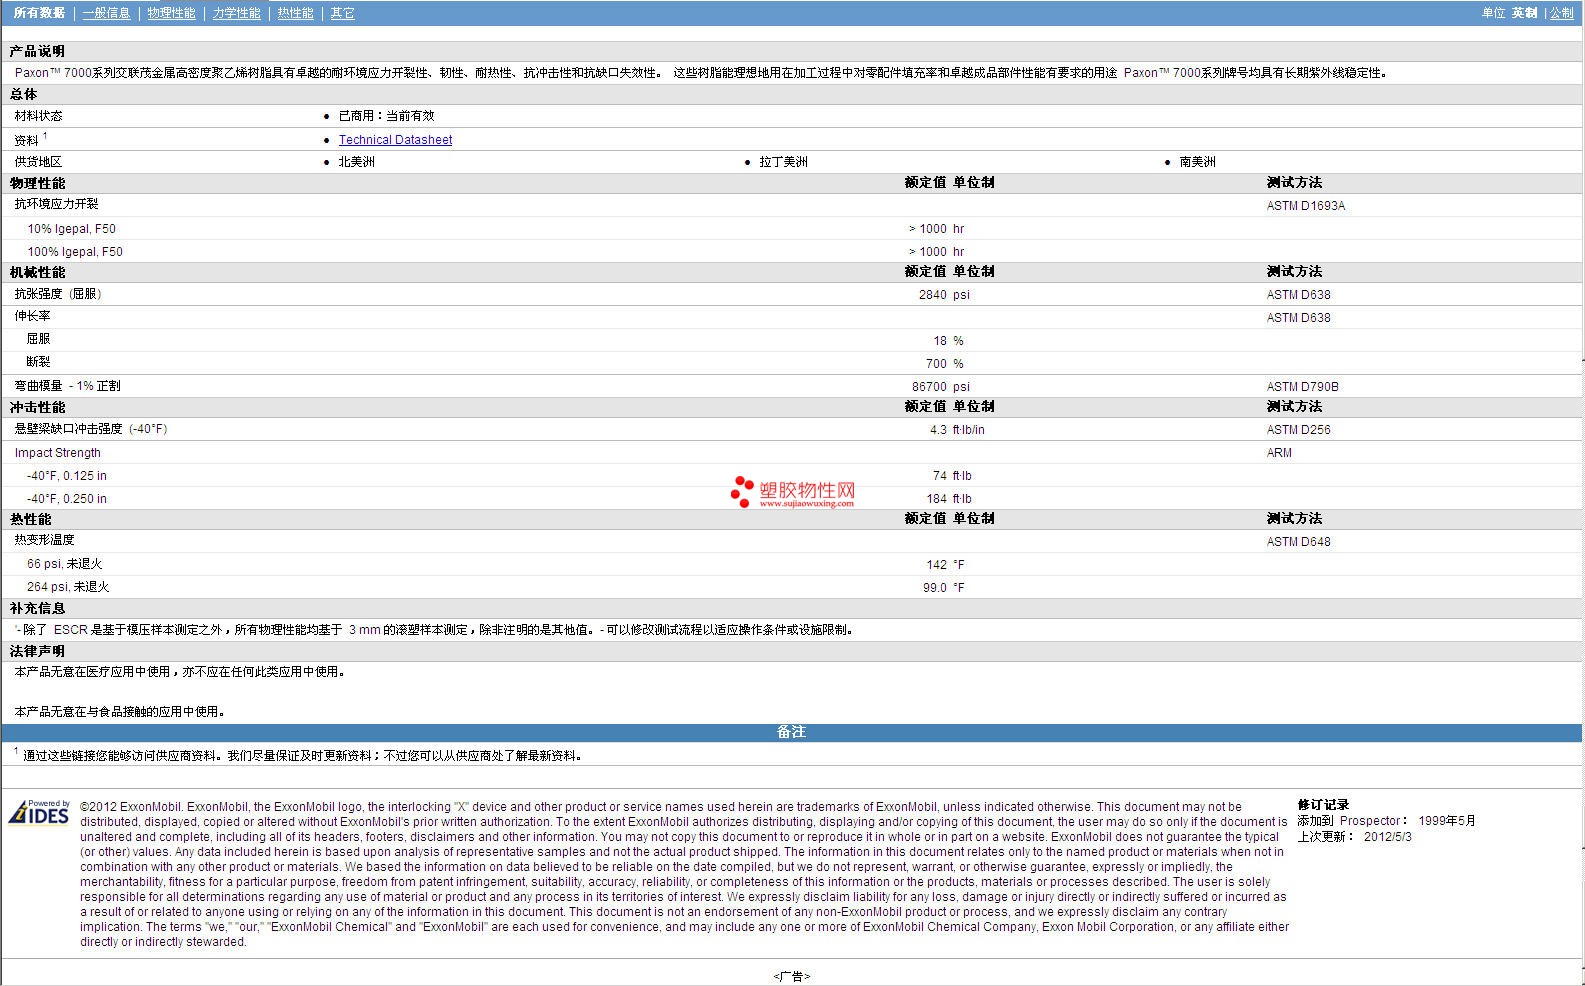Click the 热性能 section heading in the table

point(31,519)
